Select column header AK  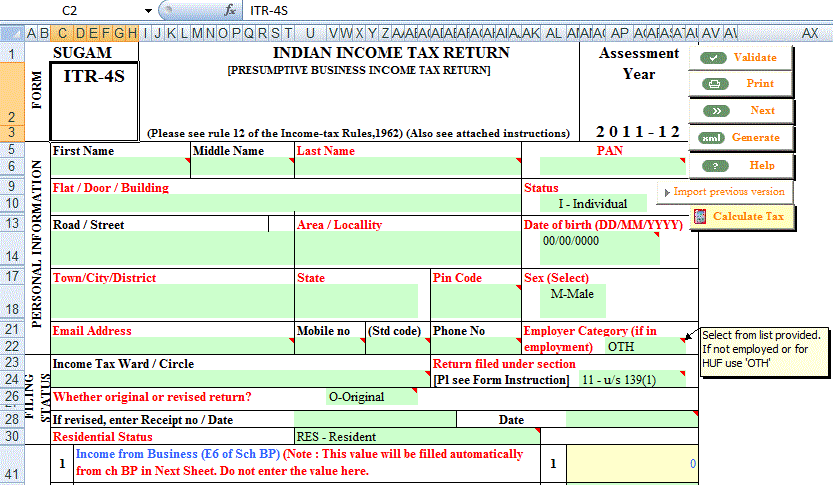tap(531, 33)
